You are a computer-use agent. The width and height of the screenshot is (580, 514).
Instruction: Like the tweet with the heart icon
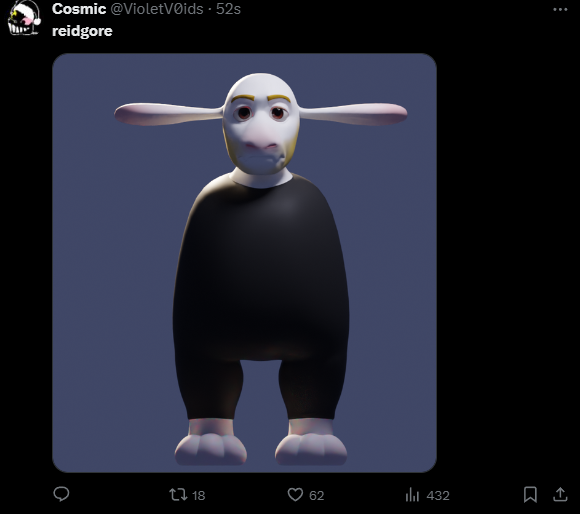pyautogui.click(x=295, y=495)
